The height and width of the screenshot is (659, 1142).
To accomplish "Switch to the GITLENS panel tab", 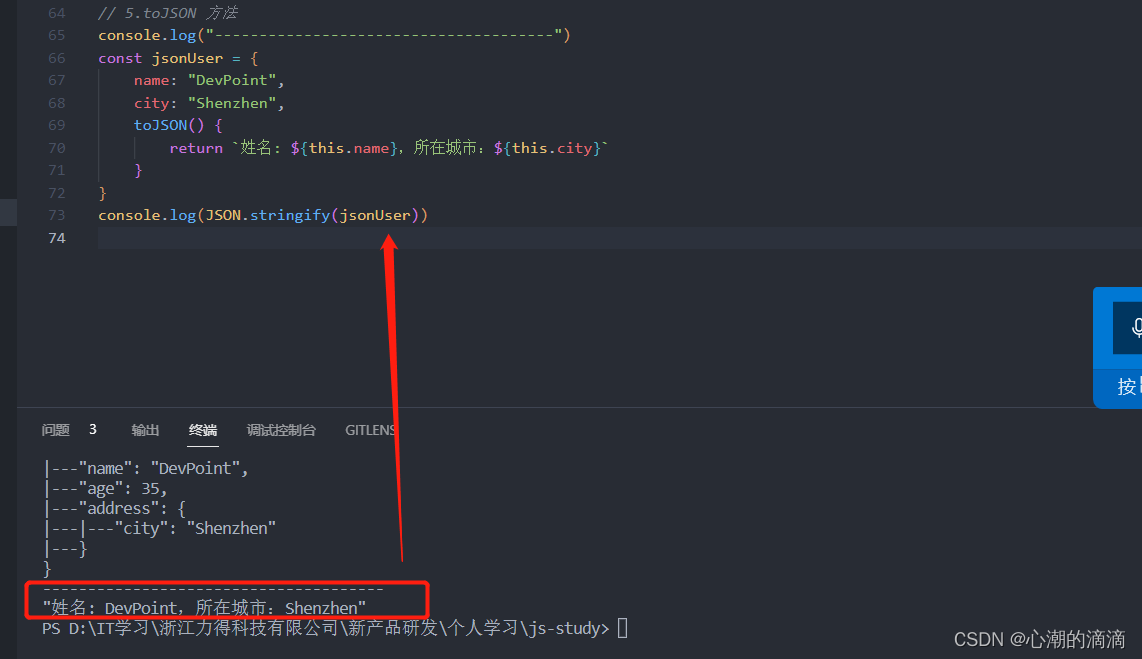I will click(370, 430).
